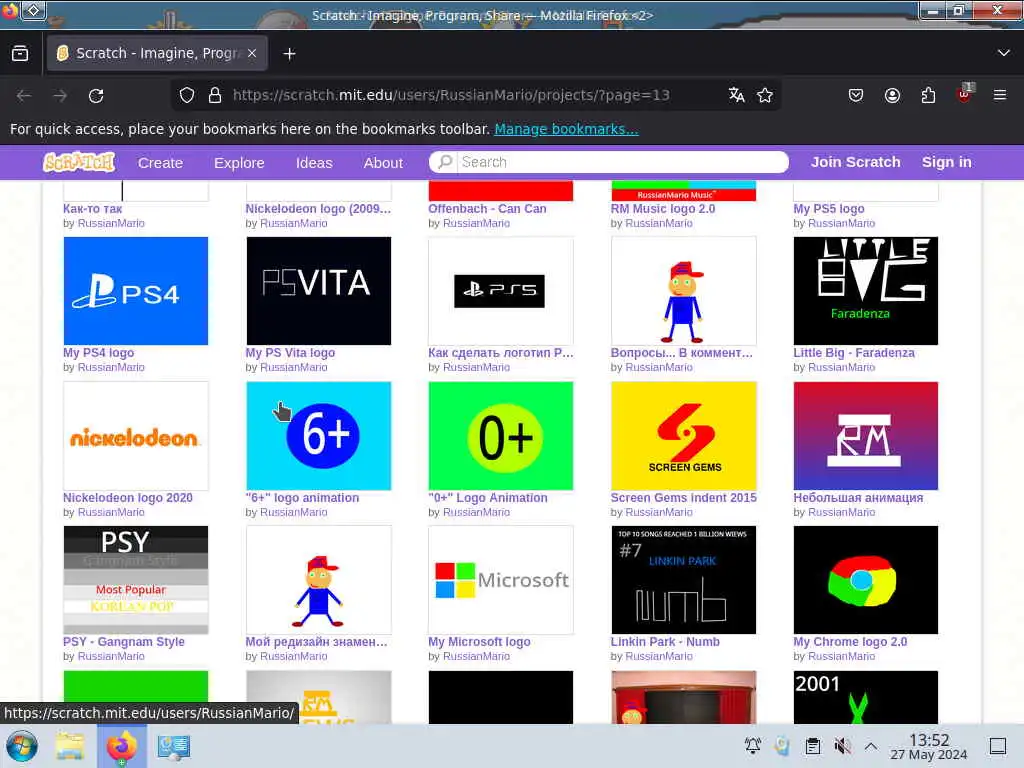Screen dimensions: 1024x768
Task: Open Firefox View recent browsing icon
Action: 20,54
